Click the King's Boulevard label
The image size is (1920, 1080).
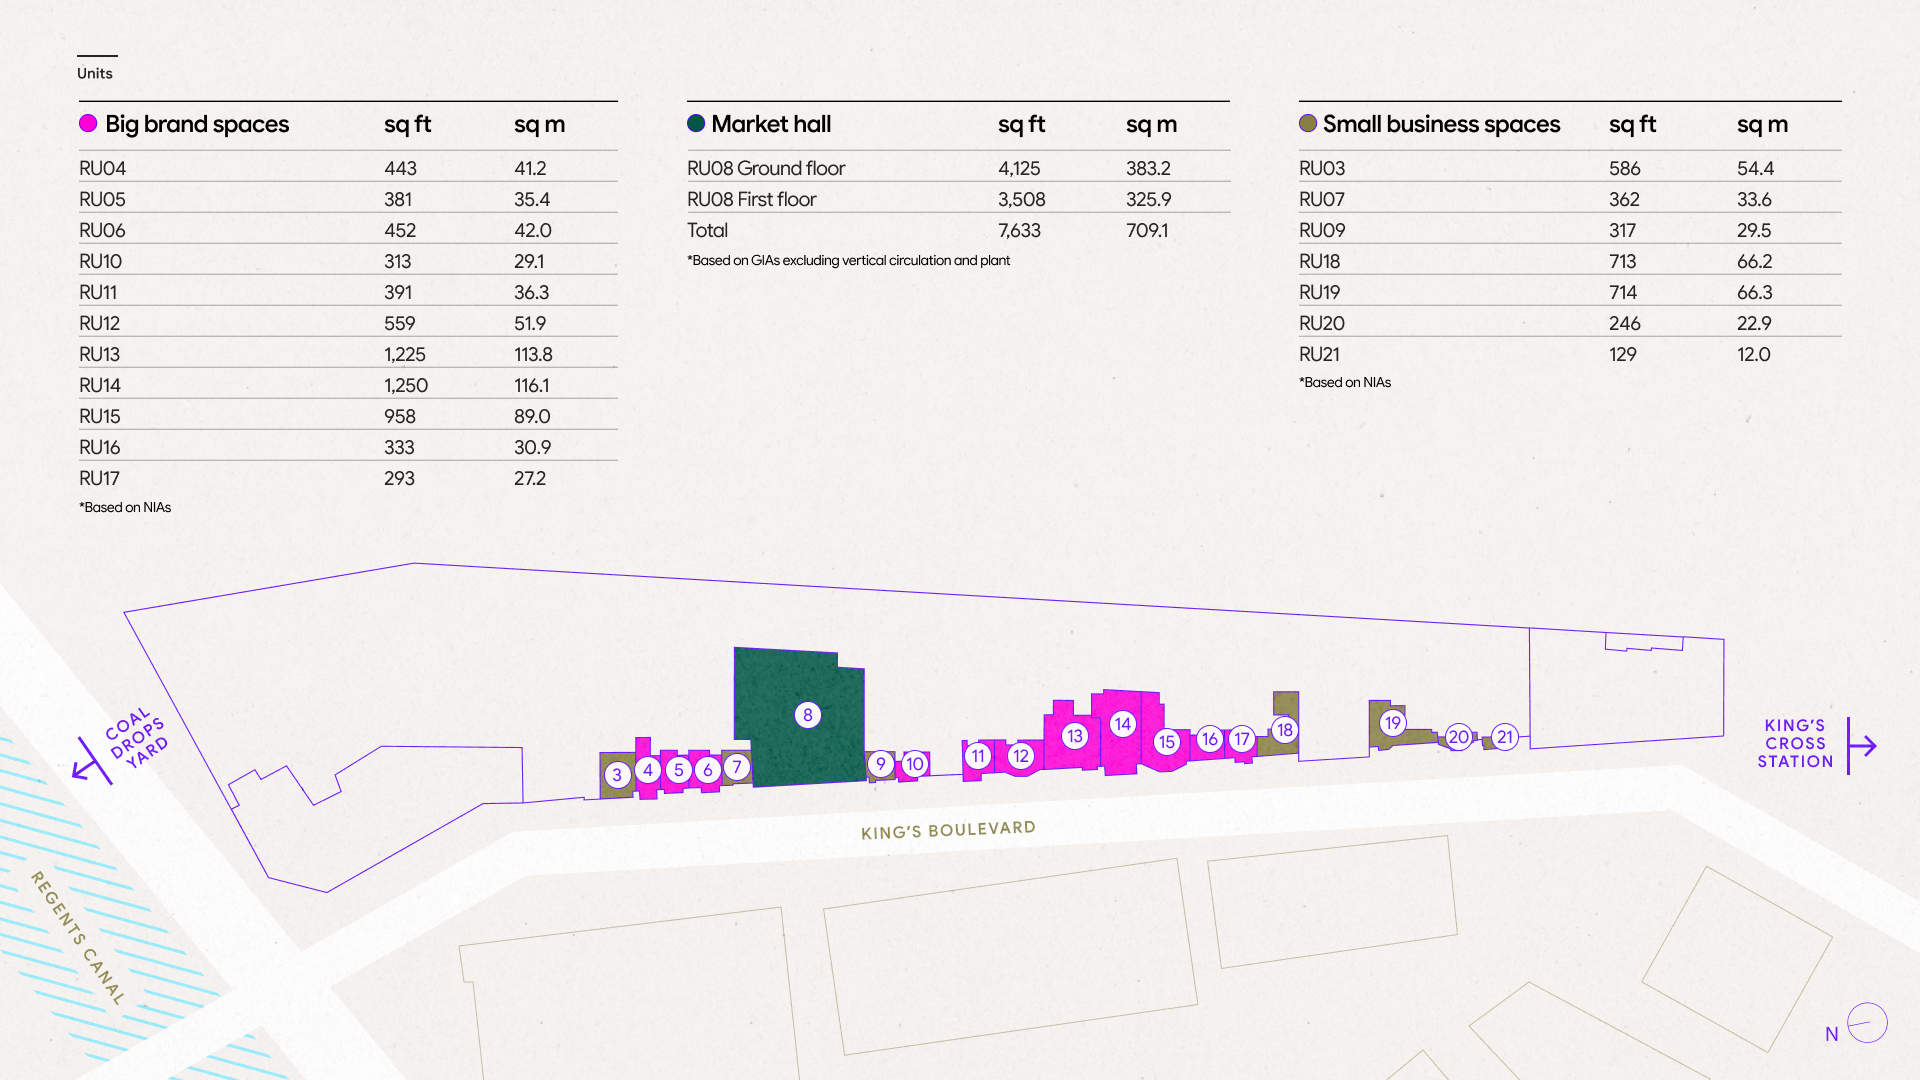pyautogui.click(x=948, y=830)
